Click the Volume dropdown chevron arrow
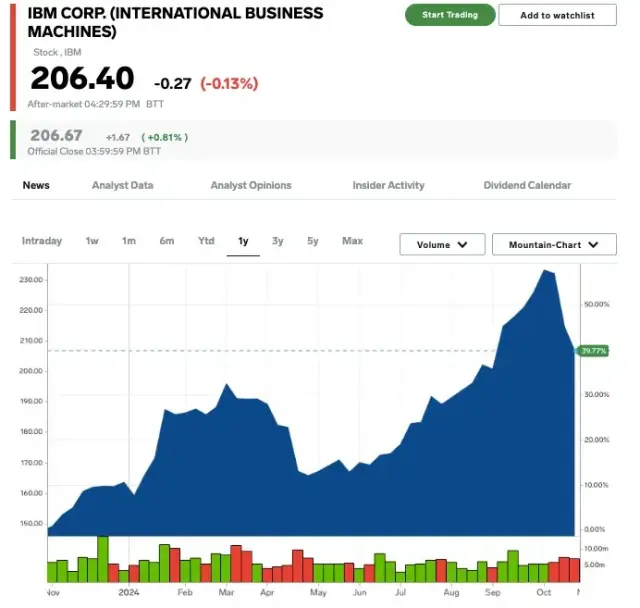Screen dimensions: 640x608 click(x=462, y=245)
